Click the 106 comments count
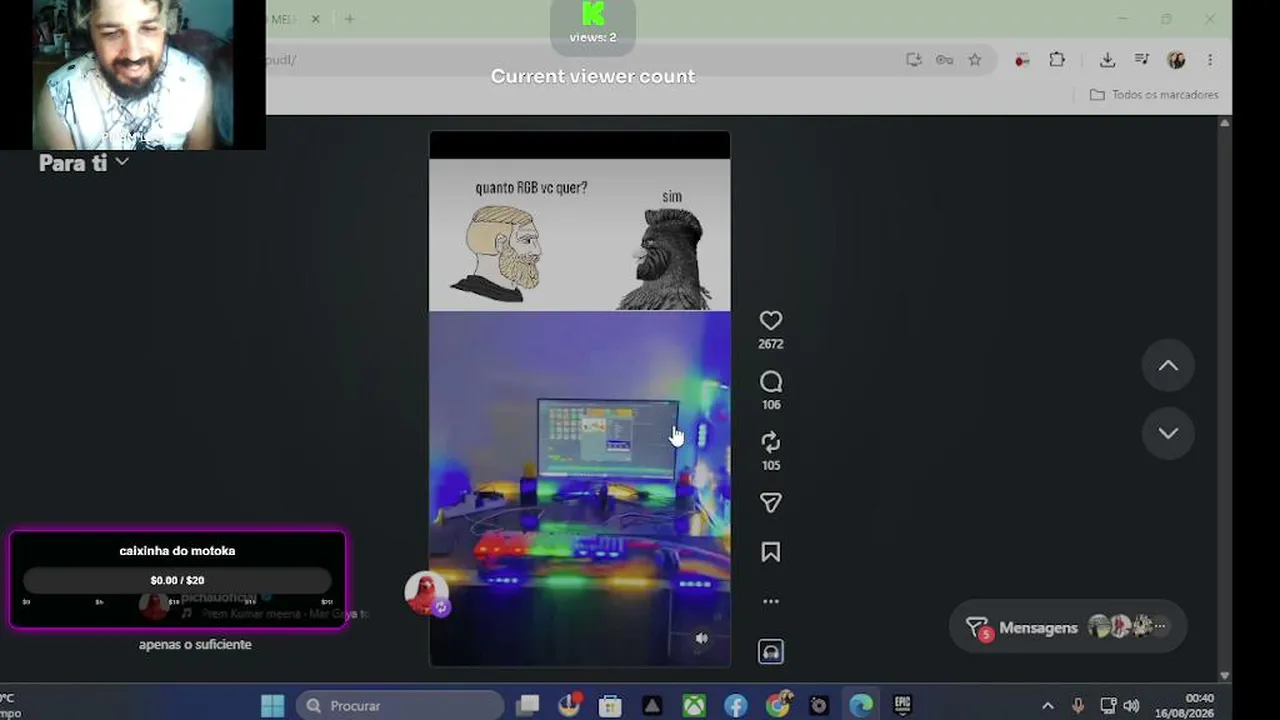Viewport: 1280px width, 720px height. (x=770, y=405)
